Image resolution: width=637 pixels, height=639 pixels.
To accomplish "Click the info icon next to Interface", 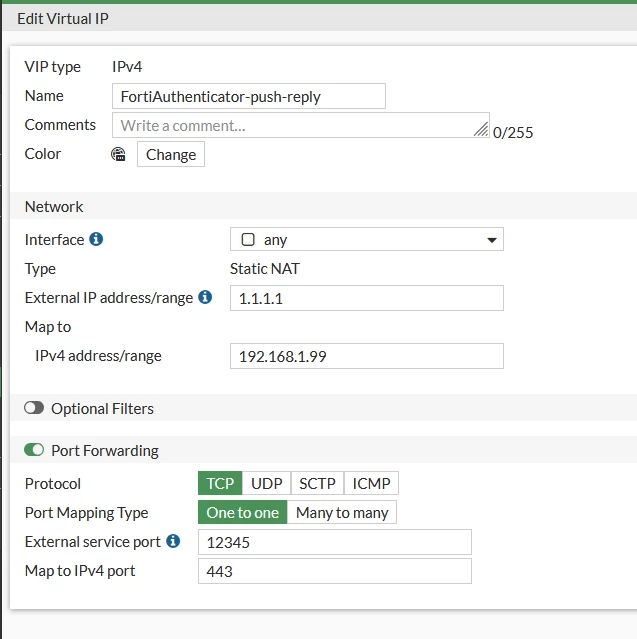I will tap(96, 239).
